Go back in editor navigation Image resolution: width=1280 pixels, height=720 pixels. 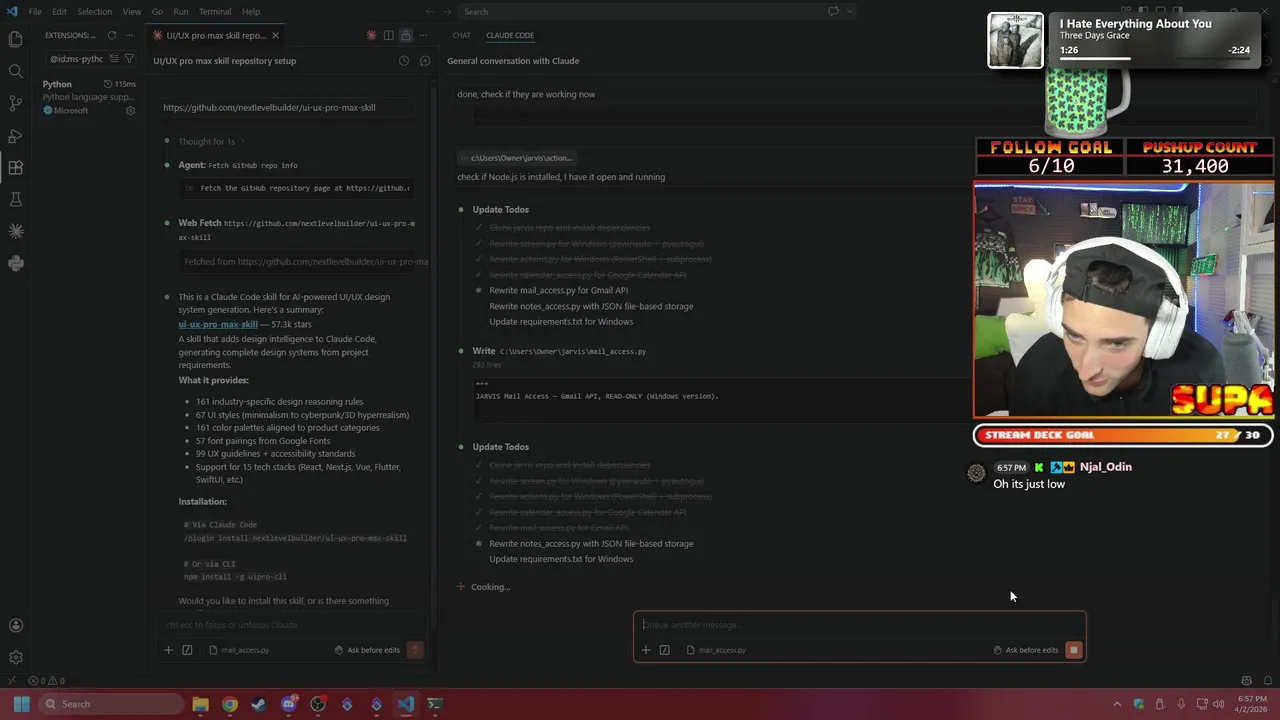429,11
